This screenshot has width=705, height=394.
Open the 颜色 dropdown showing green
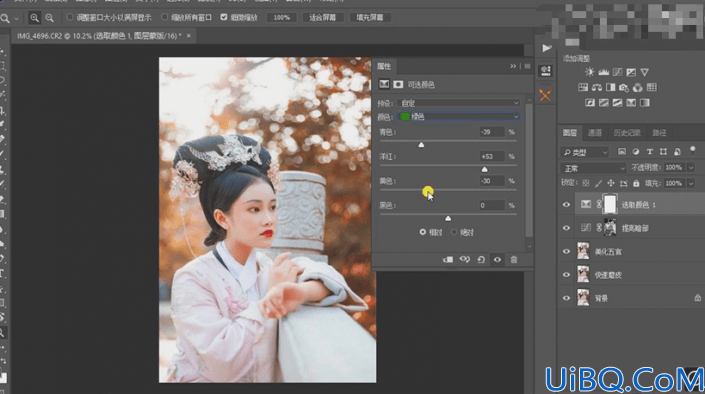[x=458, y=117]
